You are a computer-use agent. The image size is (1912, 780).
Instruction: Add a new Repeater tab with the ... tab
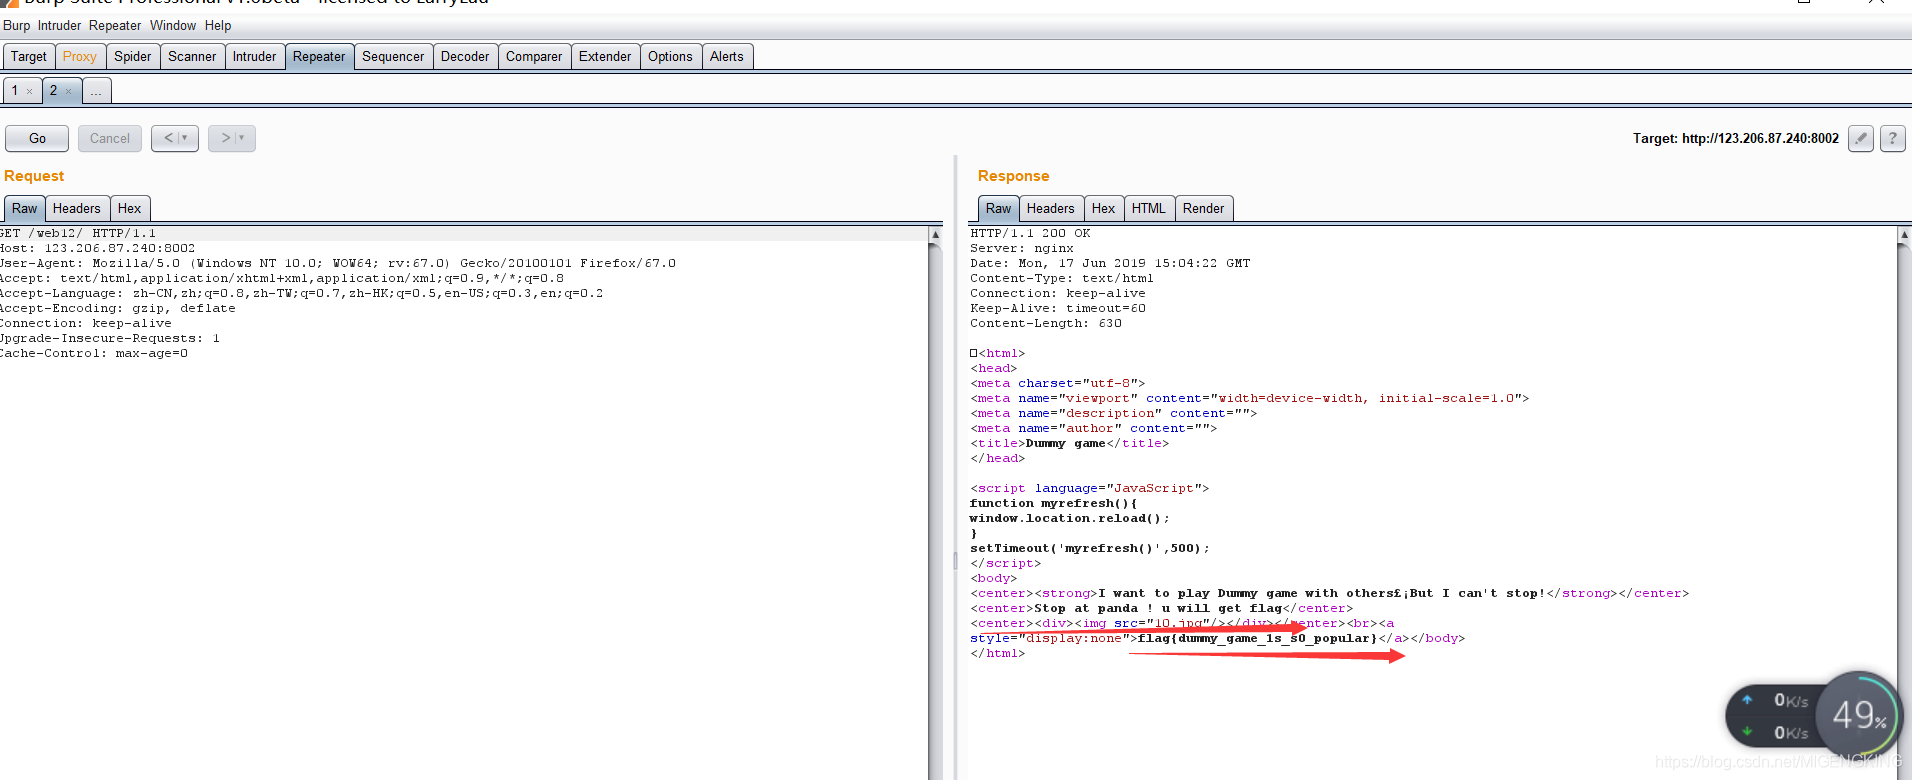[x=96, y=91]
